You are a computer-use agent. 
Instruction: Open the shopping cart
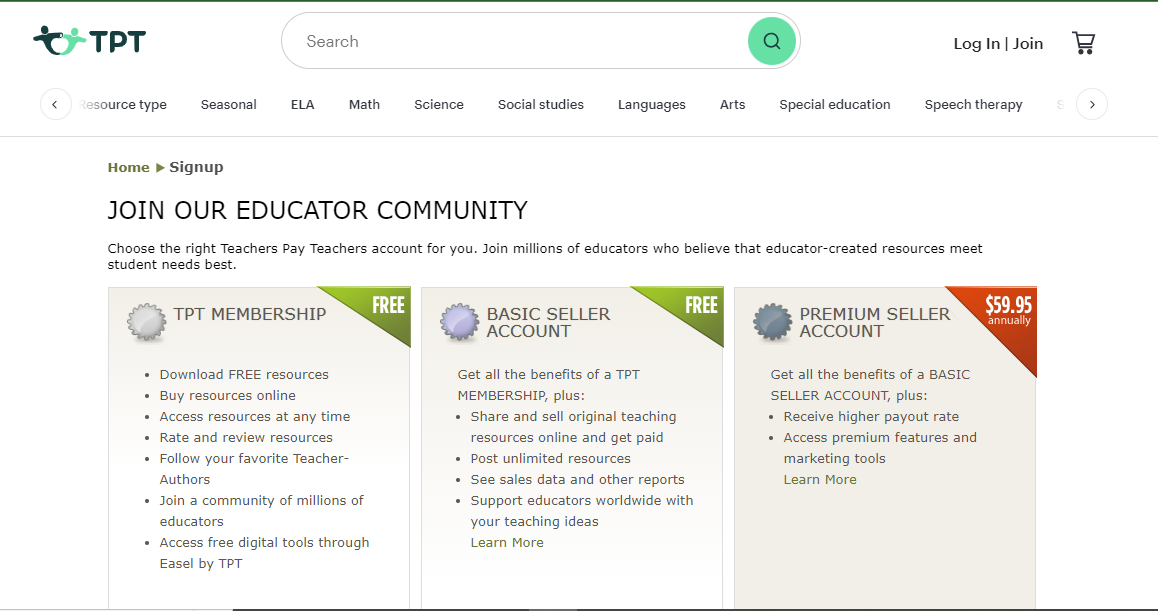click(1084, 42)
